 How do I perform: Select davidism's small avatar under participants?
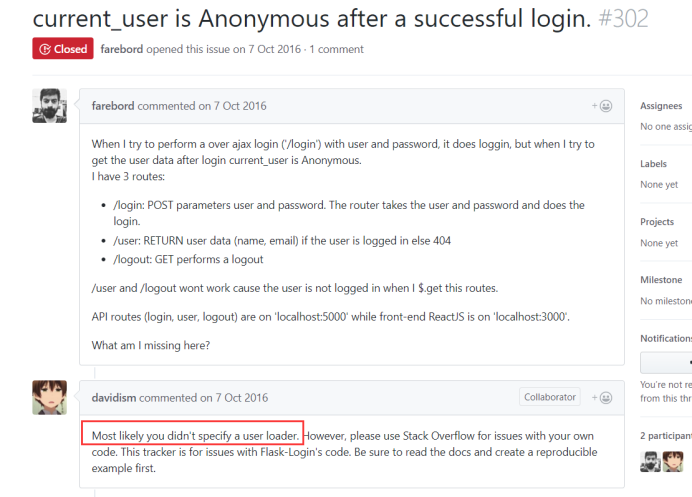coord(673,462)
